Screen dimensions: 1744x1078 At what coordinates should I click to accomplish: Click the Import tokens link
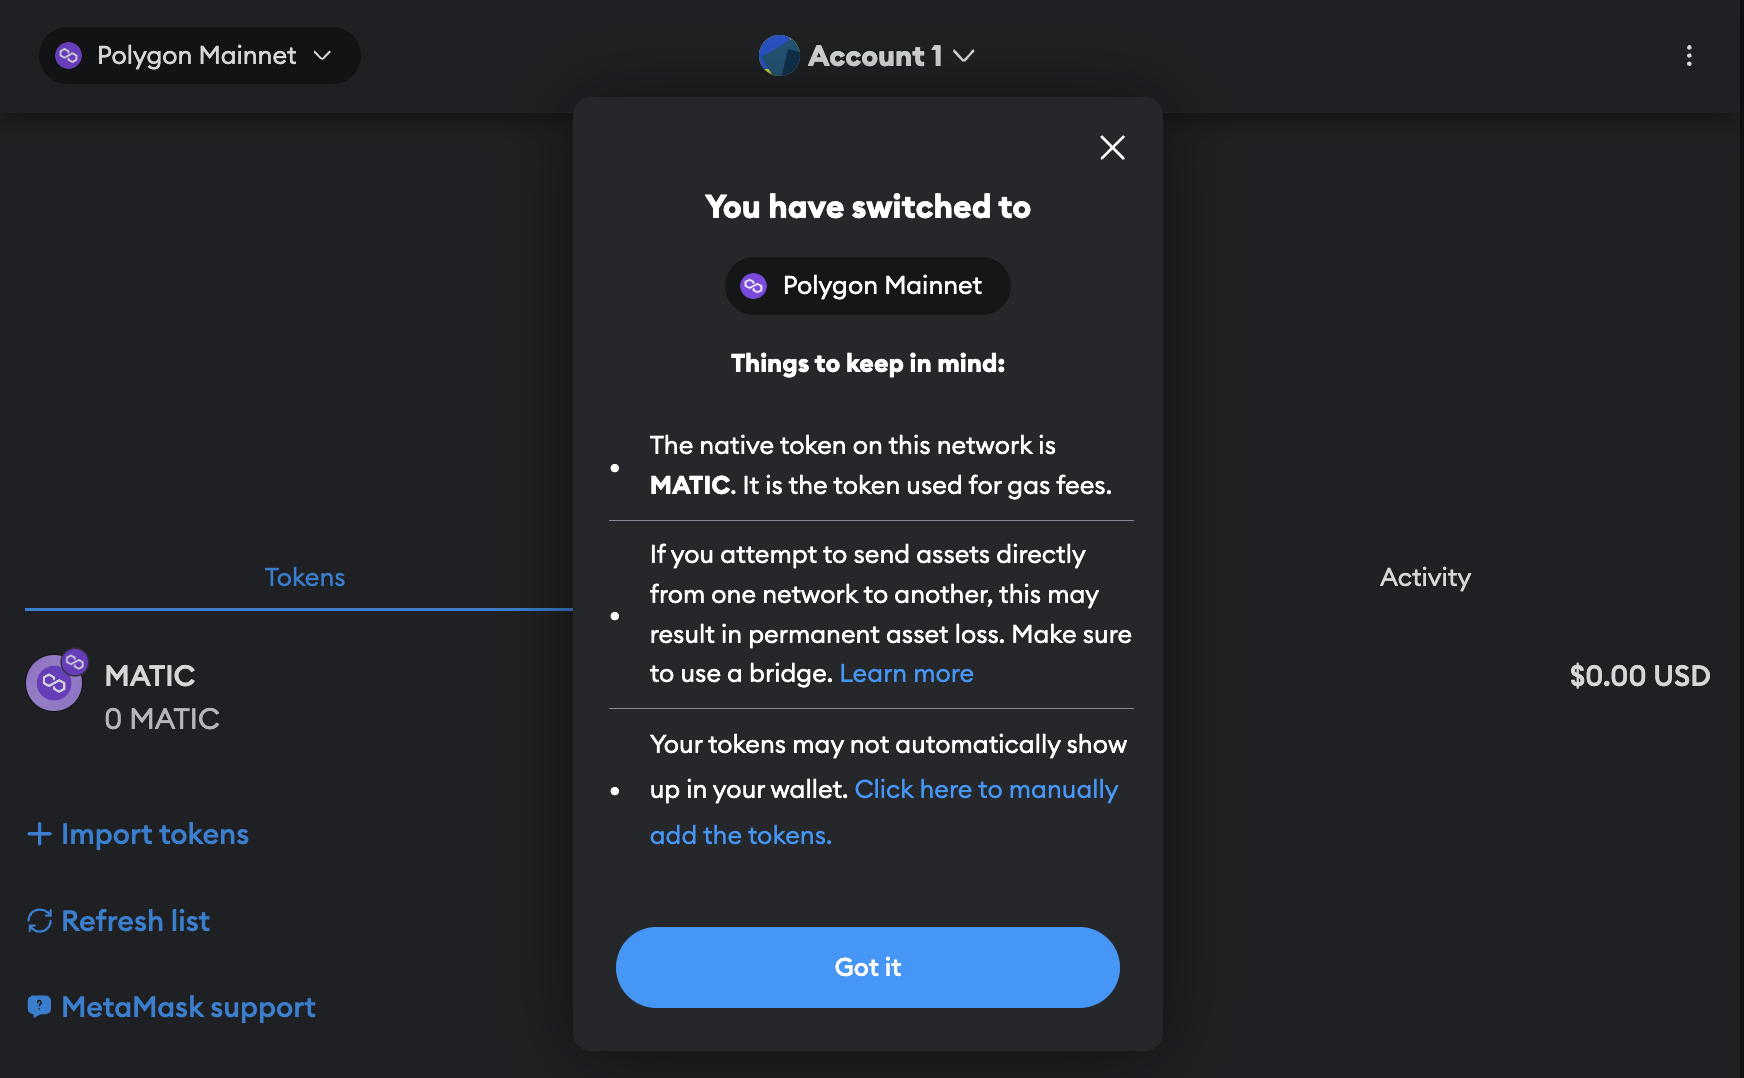(155, 834)
